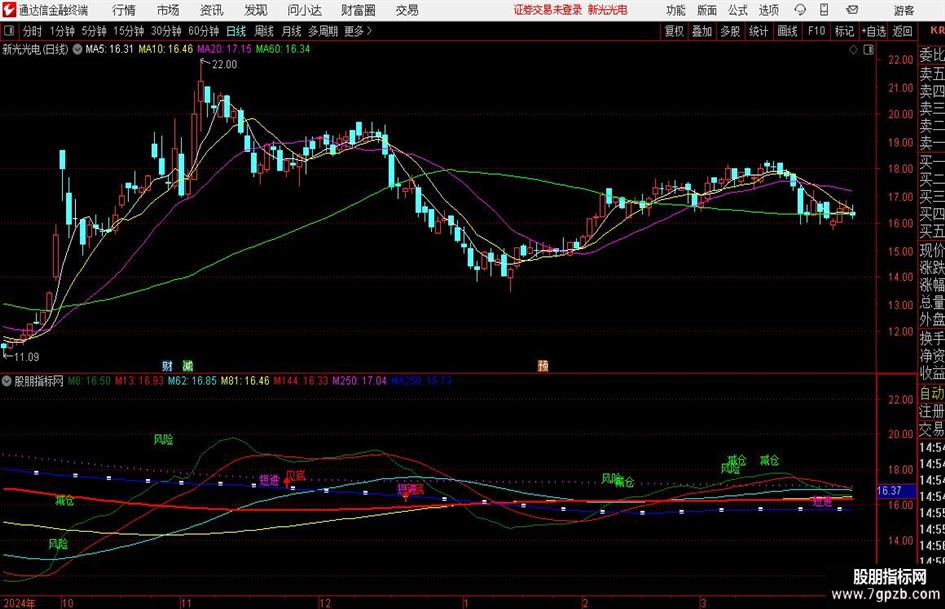This screenshot has height=609, width=945.
Task: Open the 交易 menu
Action: pyautogui.click(x=407, y=10)
